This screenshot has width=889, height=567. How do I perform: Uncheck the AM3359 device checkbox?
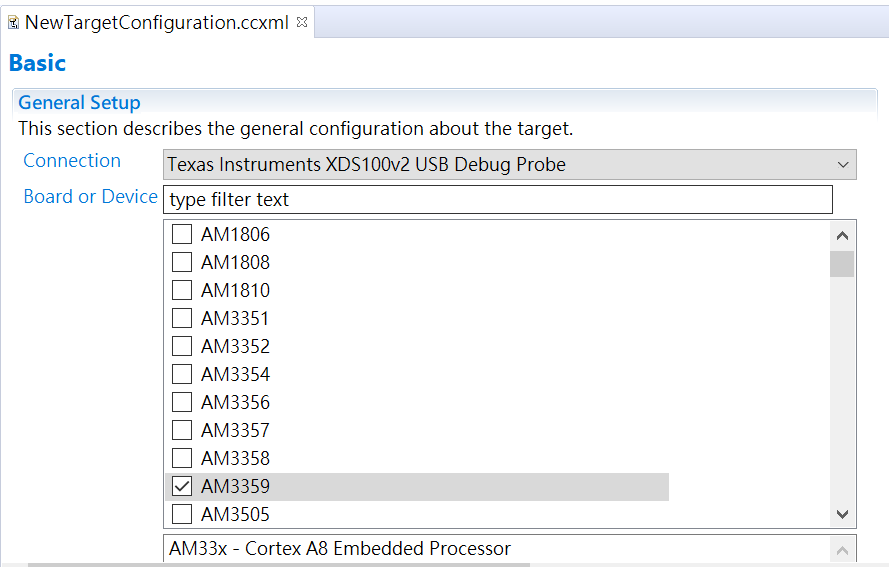point(182,487)
